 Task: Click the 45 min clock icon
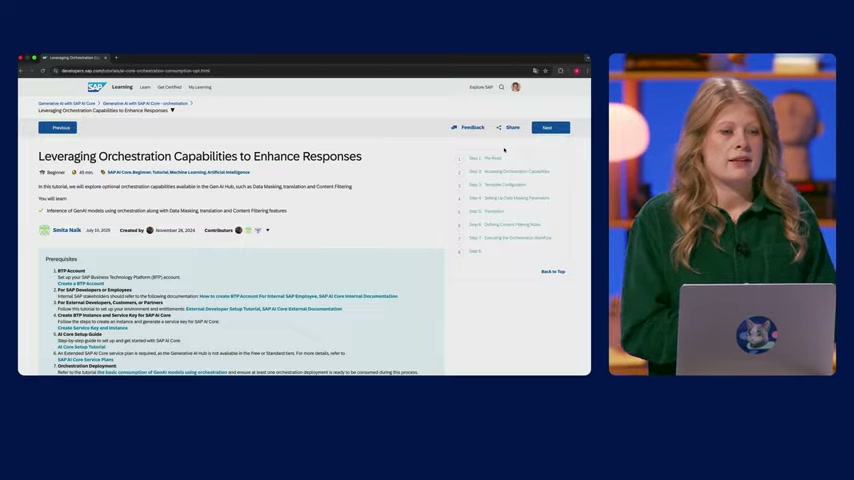point(74,172)
